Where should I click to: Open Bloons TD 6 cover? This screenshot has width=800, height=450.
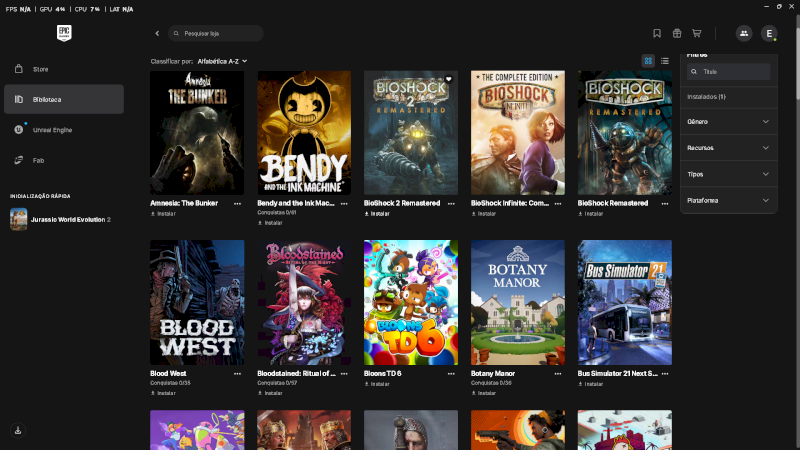(x=411, y=303)
